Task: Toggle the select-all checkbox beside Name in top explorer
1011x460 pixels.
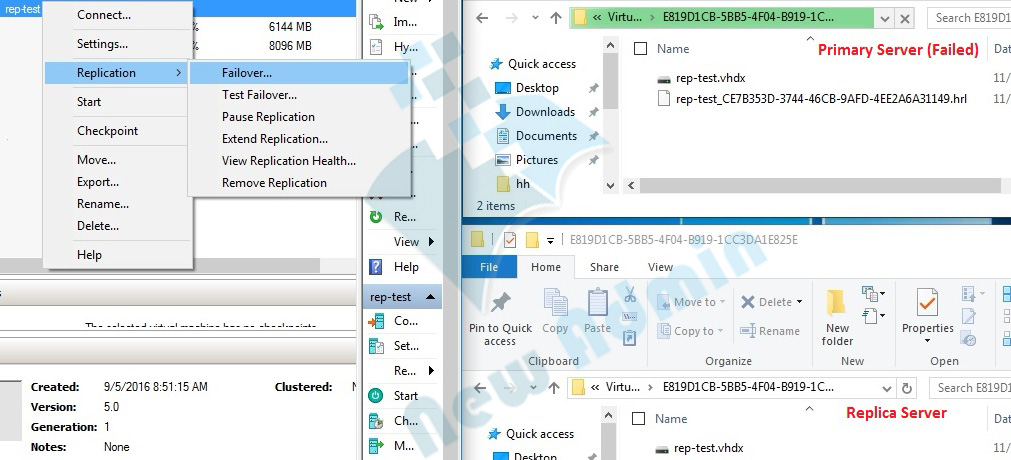Action: (641, 49)
